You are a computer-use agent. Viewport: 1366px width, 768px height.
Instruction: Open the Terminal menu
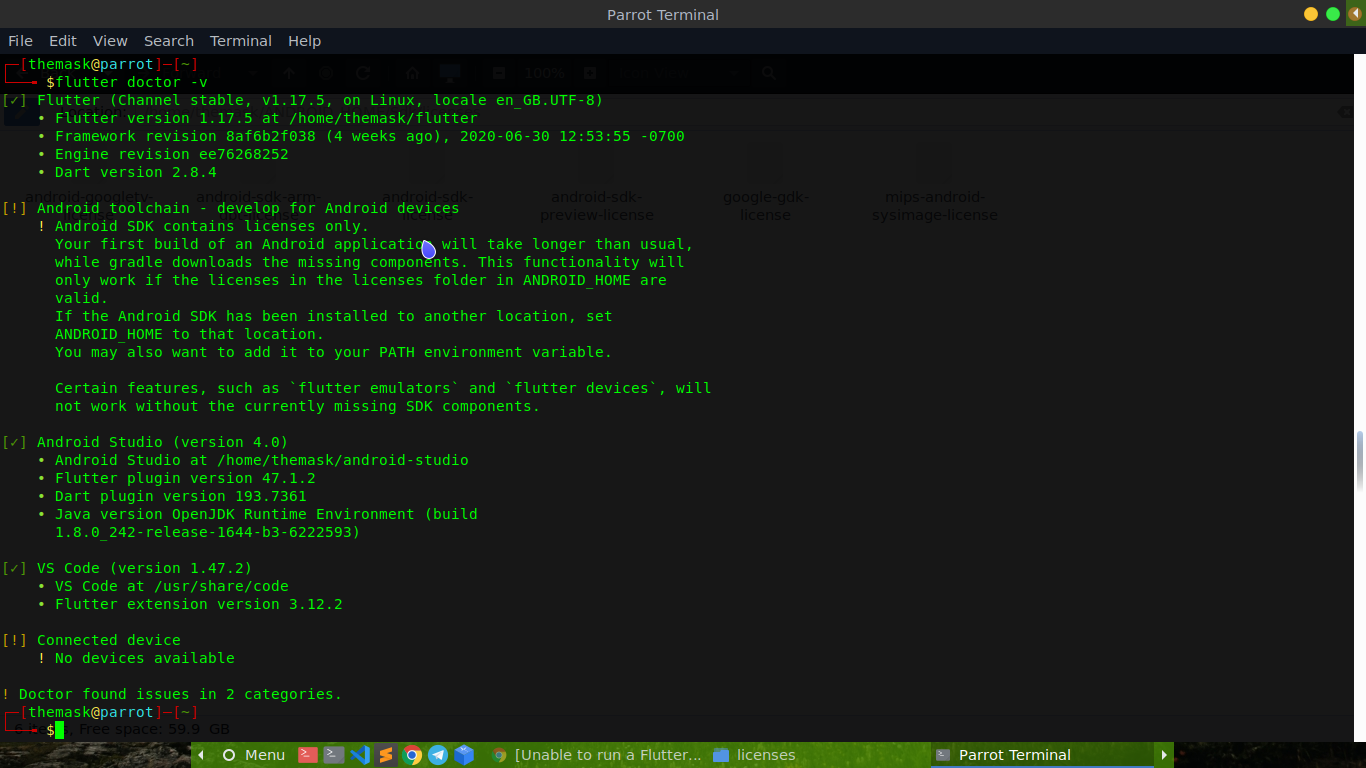[241, 41]
